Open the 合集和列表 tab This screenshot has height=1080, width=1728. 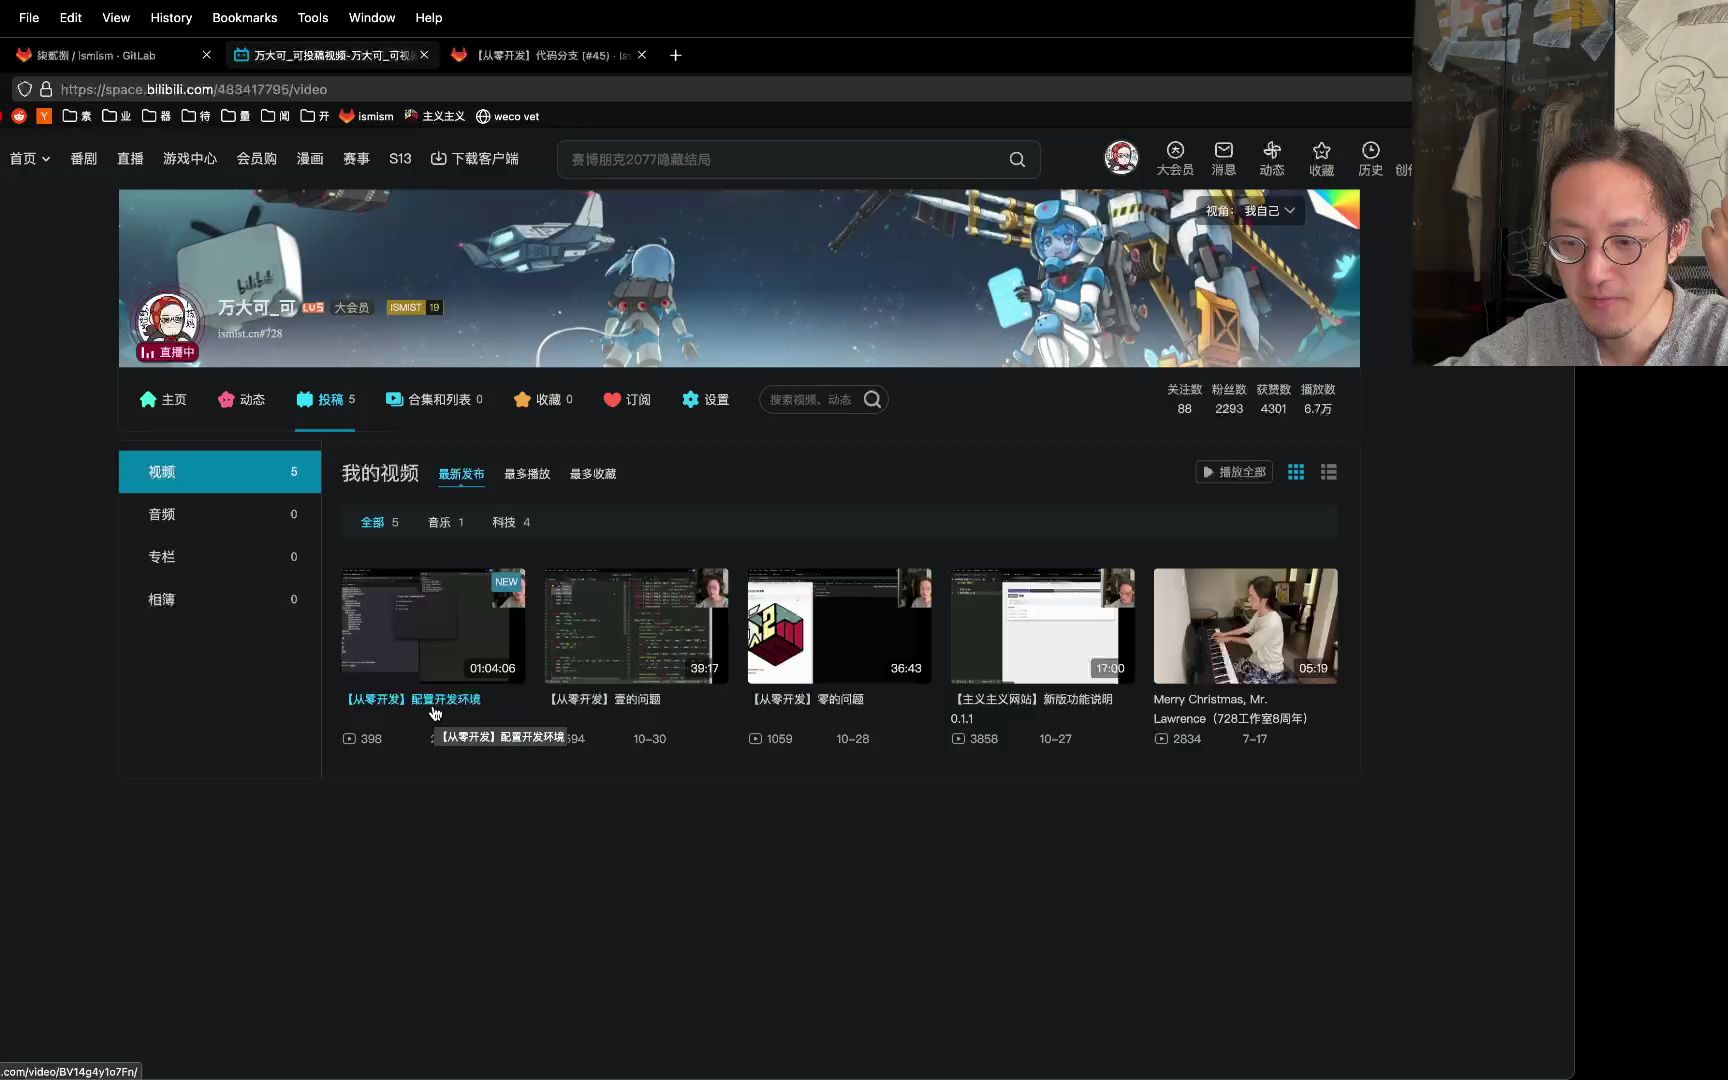point(434,399)
